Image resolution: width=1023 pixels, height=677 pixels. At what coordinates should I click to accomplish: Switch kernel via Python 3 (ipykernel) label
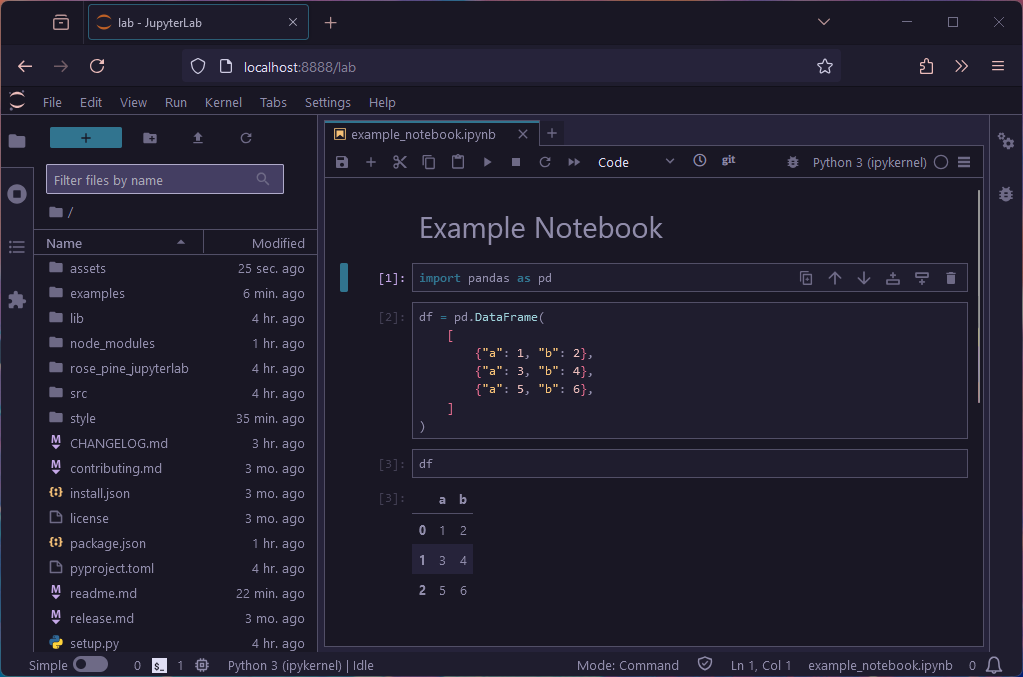[869, 162]
